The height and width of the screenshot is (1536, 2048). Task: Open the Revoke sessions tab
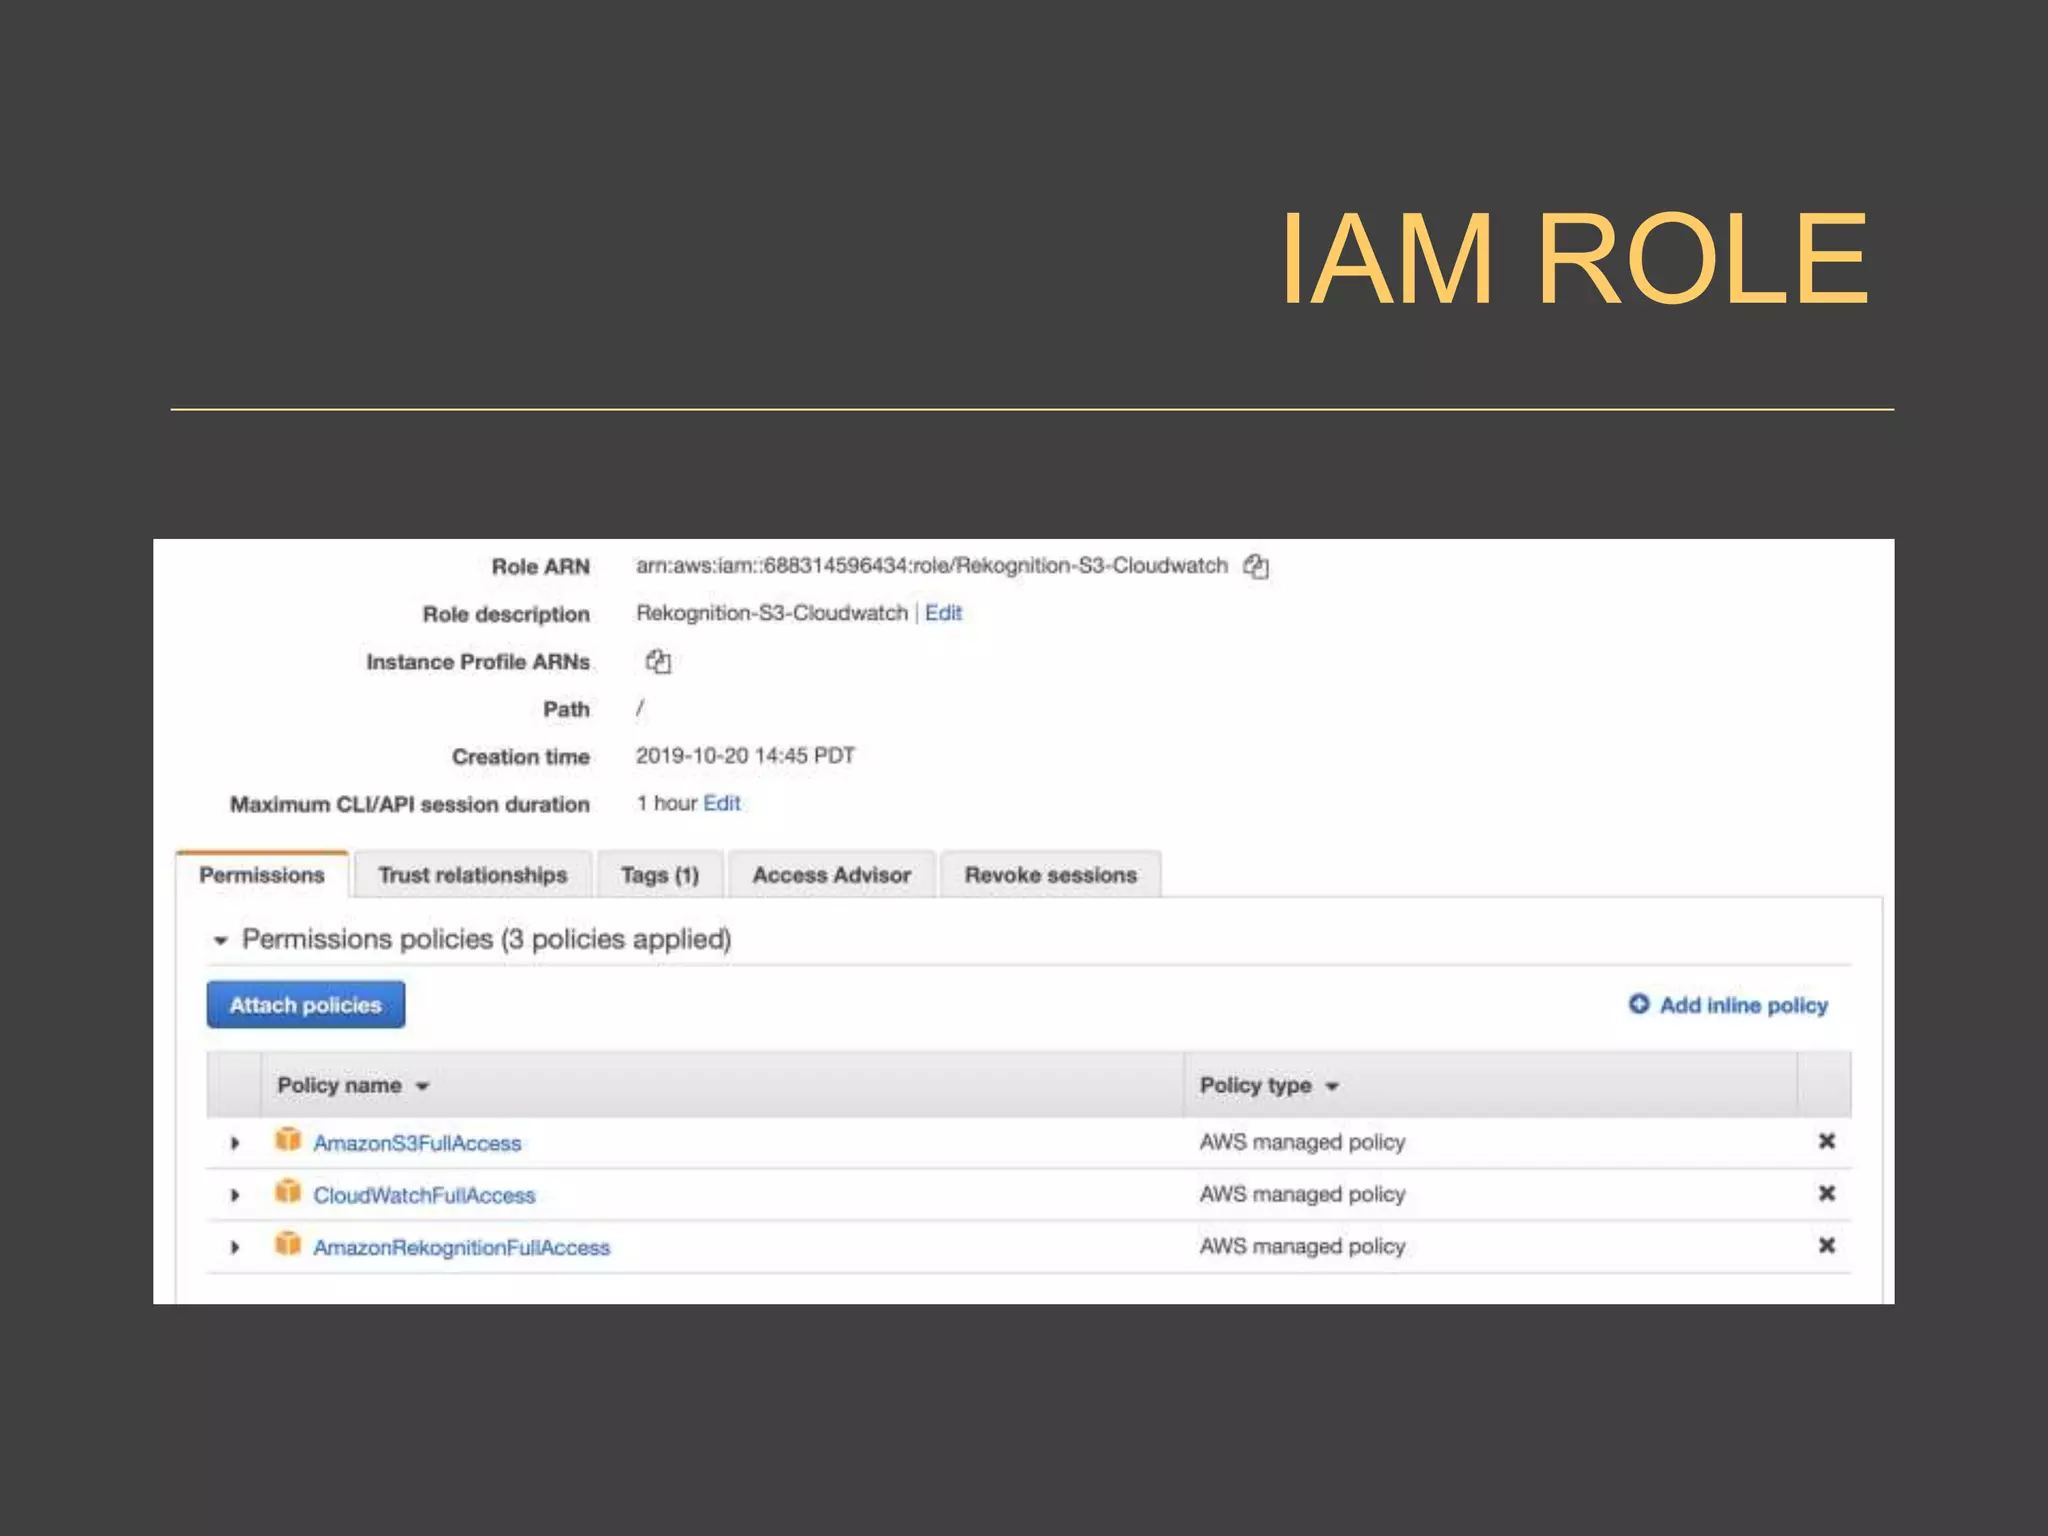point(1051,875)
